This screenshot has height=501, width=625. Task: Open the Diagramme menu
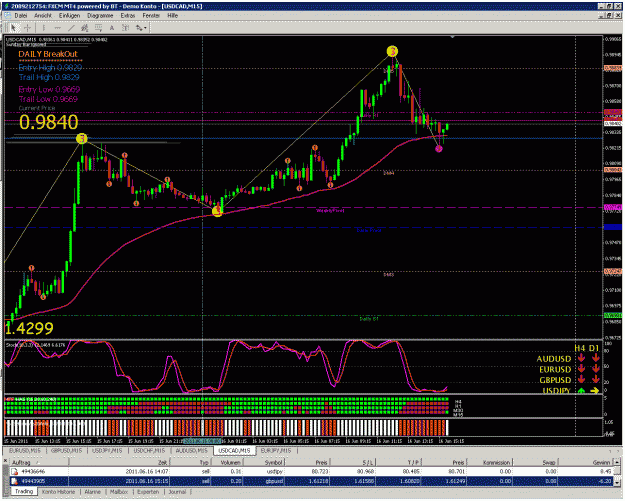pos(100,16)
